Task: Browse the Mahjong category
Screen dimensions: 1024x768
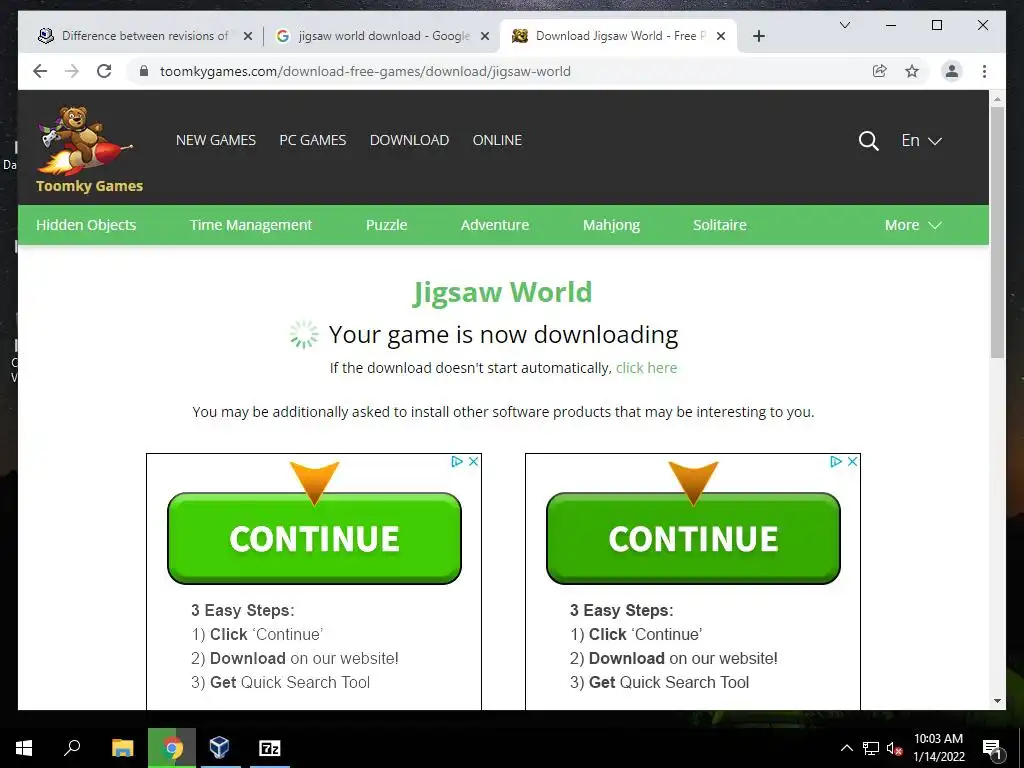Action: pyautogui.click(x=611, y=225)
